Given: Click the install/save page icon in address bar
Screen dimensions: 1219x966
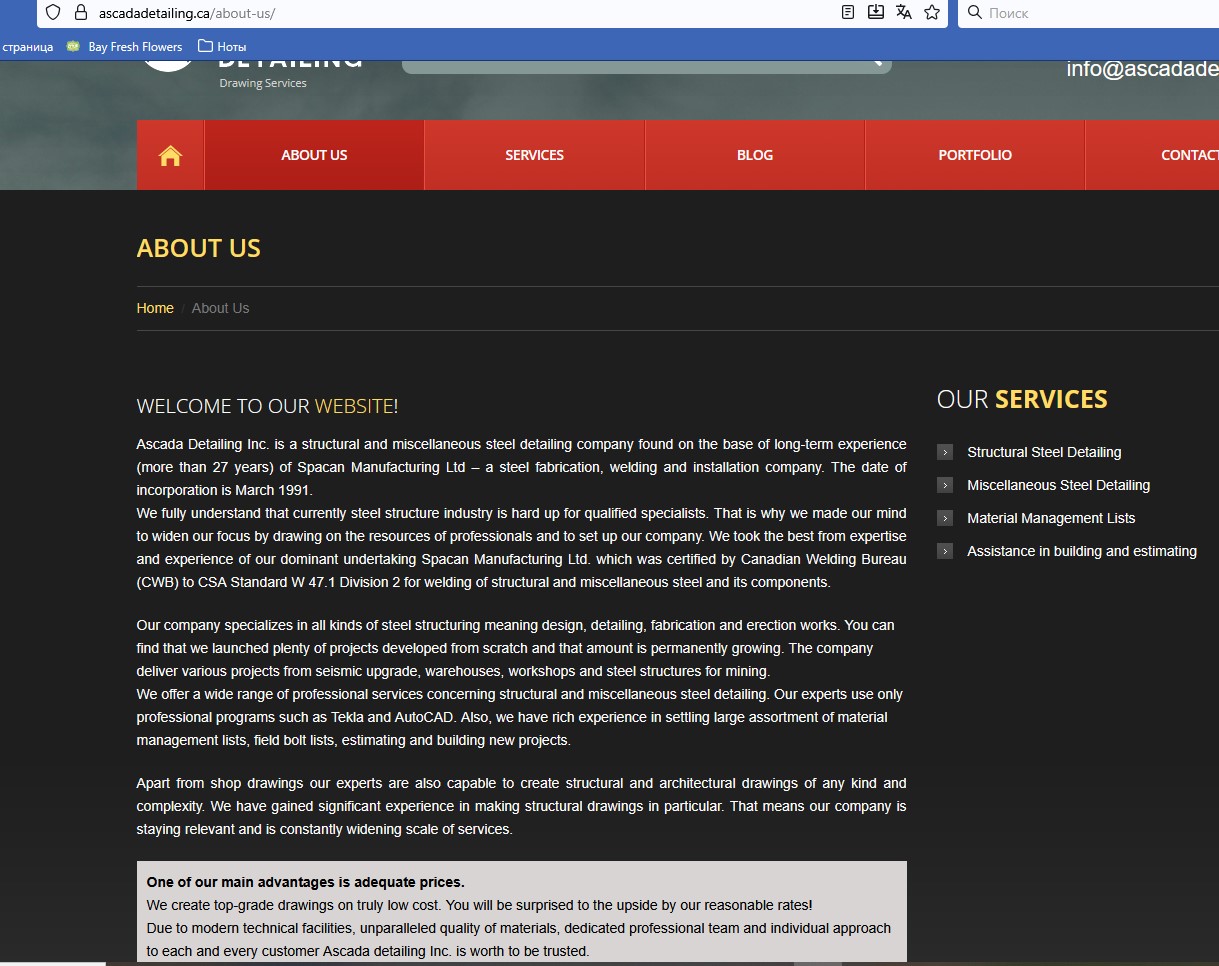Looking at the screenshot, I should (x=876, y=13).
